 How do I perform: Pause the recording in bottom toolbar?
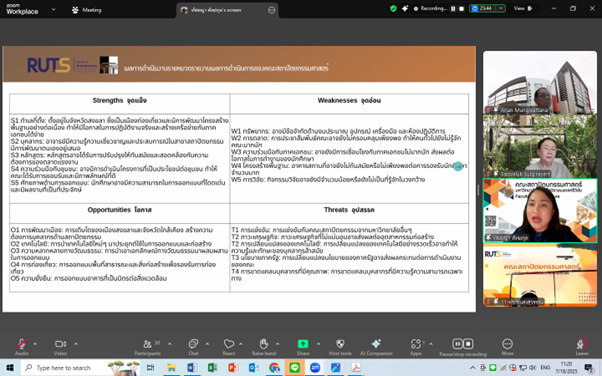(457, 343)
